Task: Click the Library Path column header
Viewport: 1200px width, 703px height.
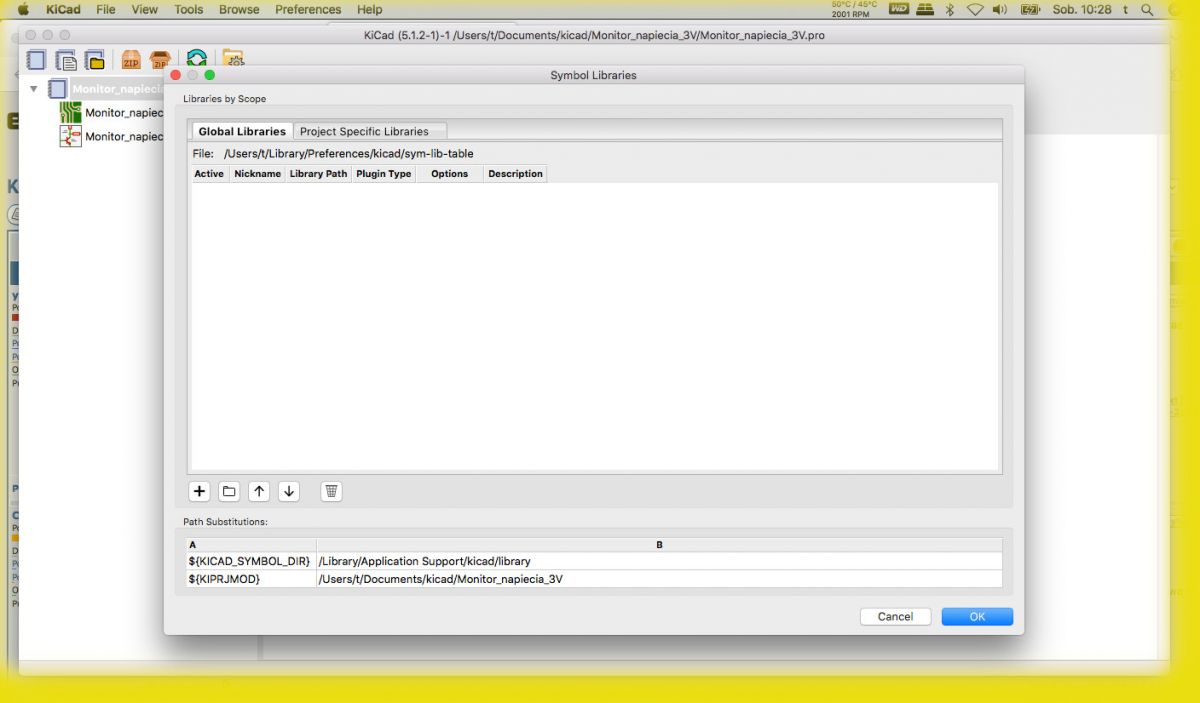Action: 318,174
